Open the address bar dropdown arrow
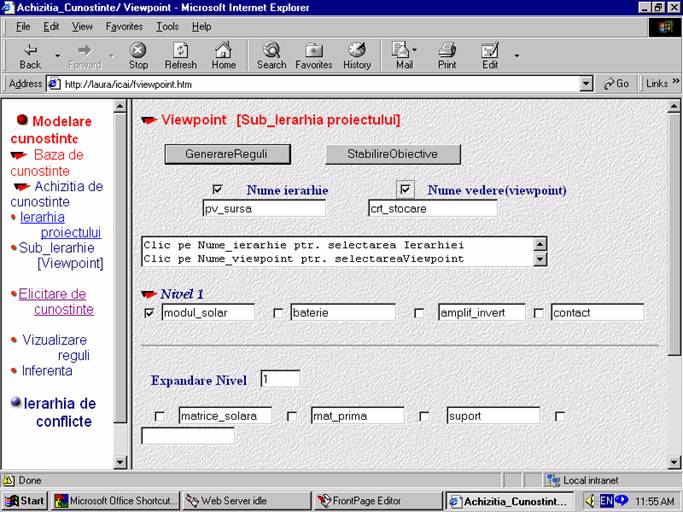The height and width of the screenshot is (512, 683). pyautogui.click(x=586, y=84)
